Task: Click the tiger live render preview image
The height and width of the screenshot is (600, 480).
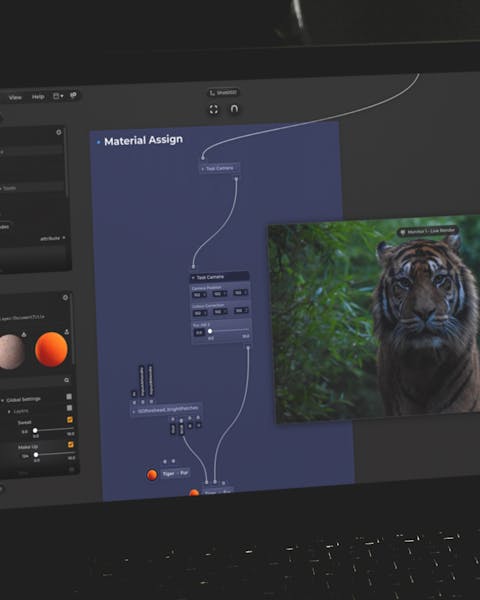Action: [374, 319]
